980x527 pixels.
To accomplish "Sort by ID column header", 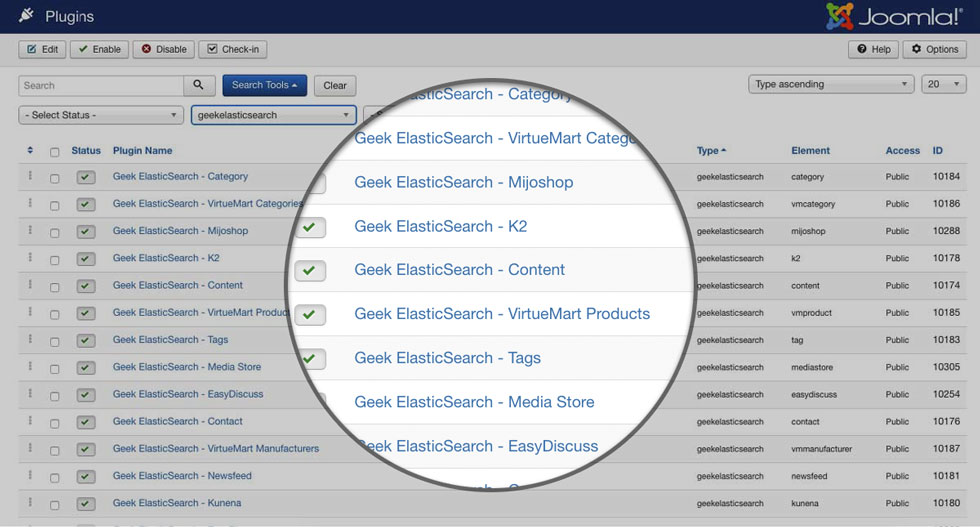I will pyautogui.click(x=938, y=151).
